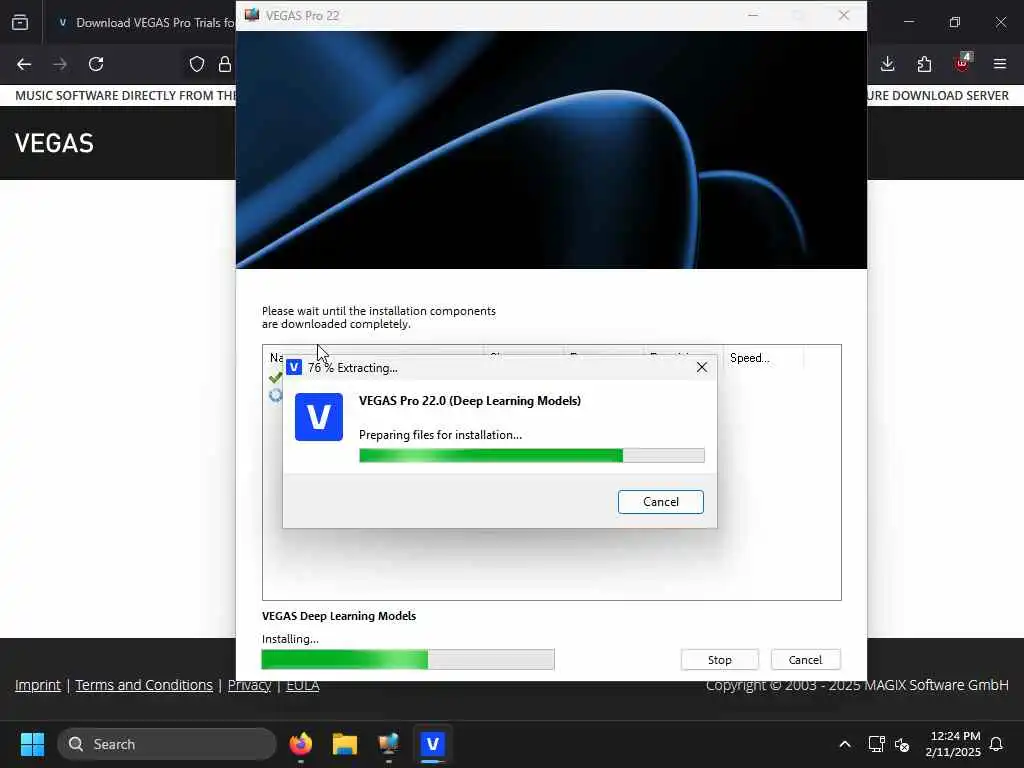Click the network status tray icon
1024x768 pixels.
coord(876,744)
